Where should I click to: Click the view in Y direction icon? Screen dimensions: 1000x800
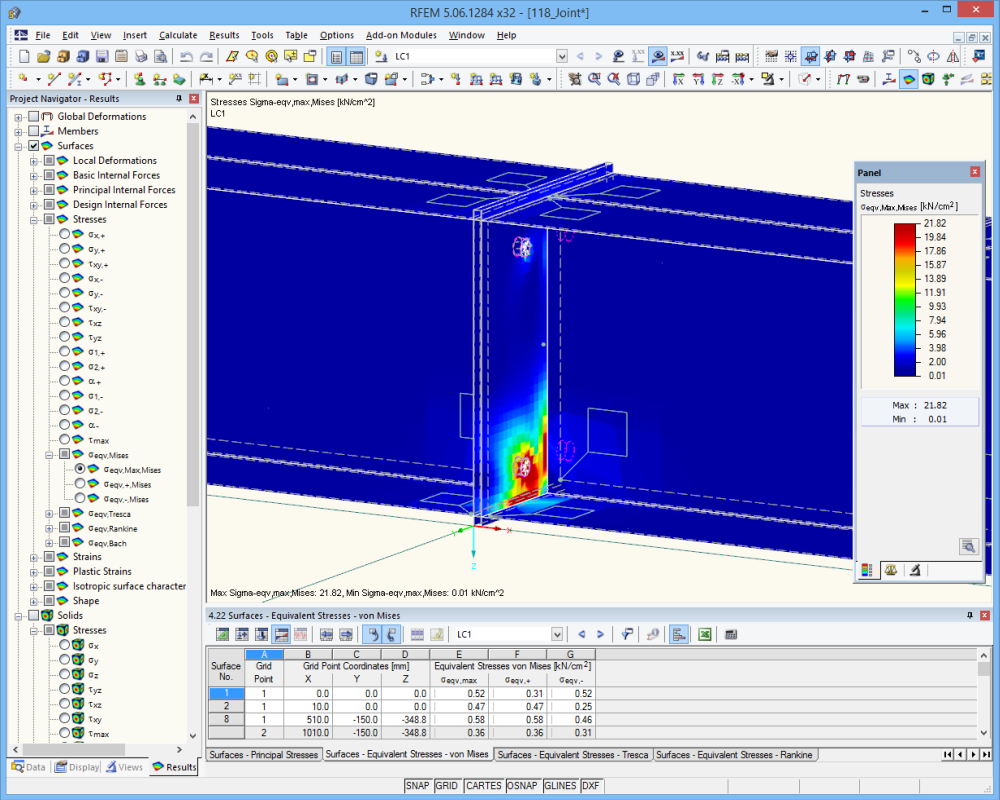(698, 79)
